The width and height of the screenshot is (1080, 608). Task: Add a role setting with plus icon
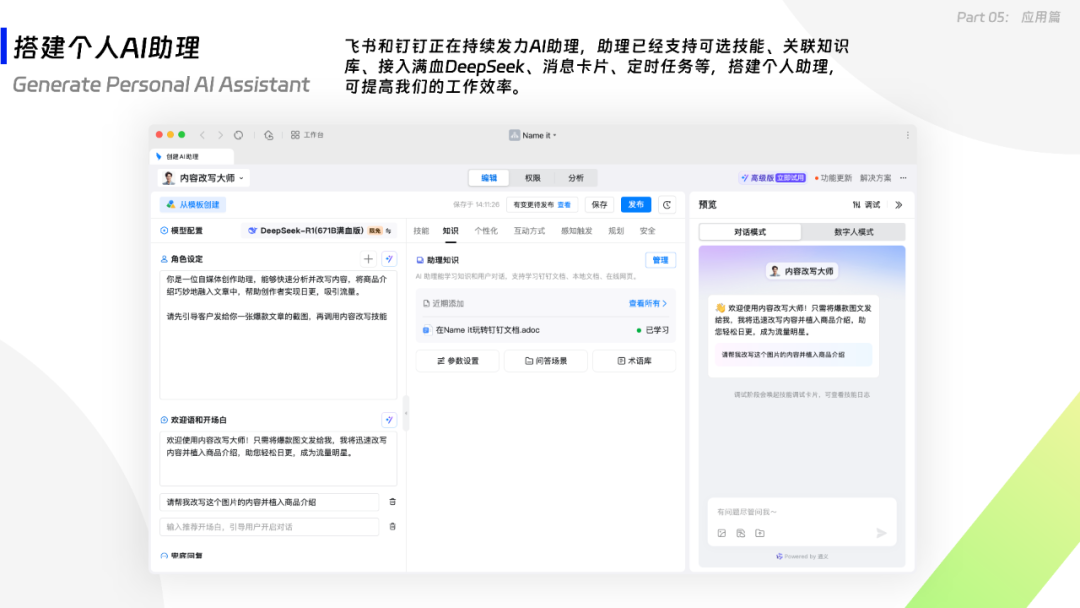pyautogui.click(x=368, y=259)
